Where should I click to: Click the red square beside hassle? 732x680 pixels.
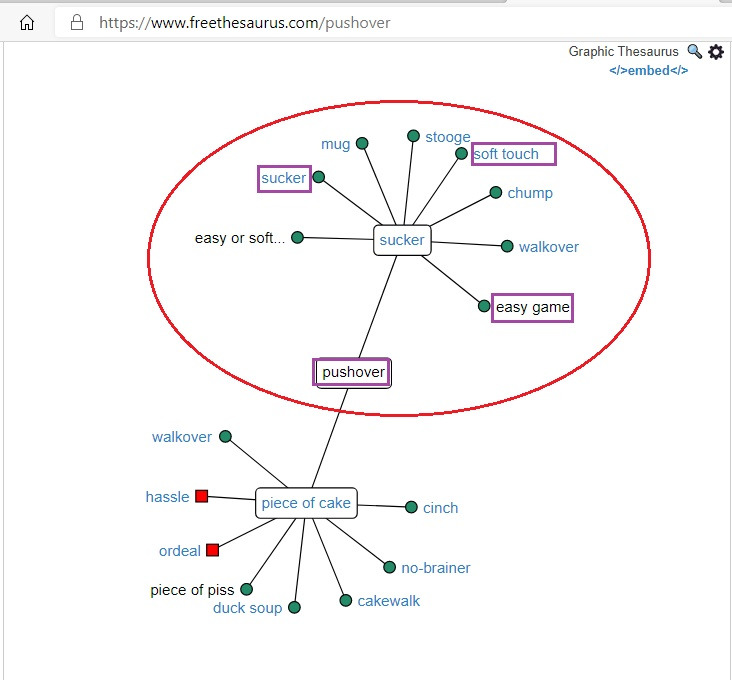click(x=202, y=496)
